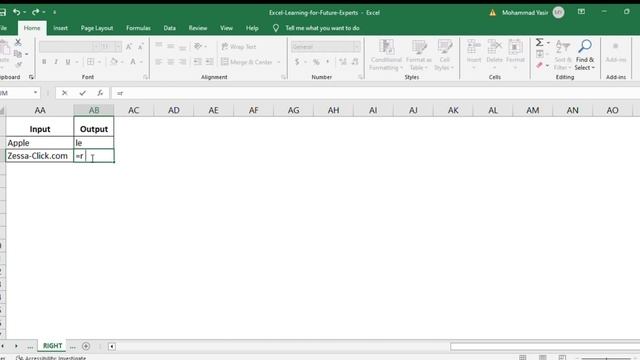Decrease font size with small A icon
The width and height of the screenshot is (640, 360).
pos(140,47)
